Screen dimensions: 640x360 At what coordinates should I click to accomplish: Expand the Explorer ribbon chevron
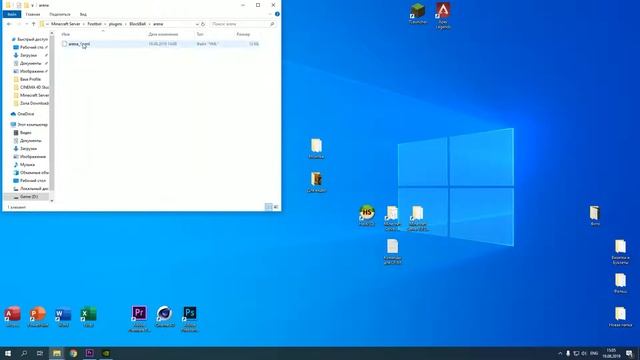270,14
